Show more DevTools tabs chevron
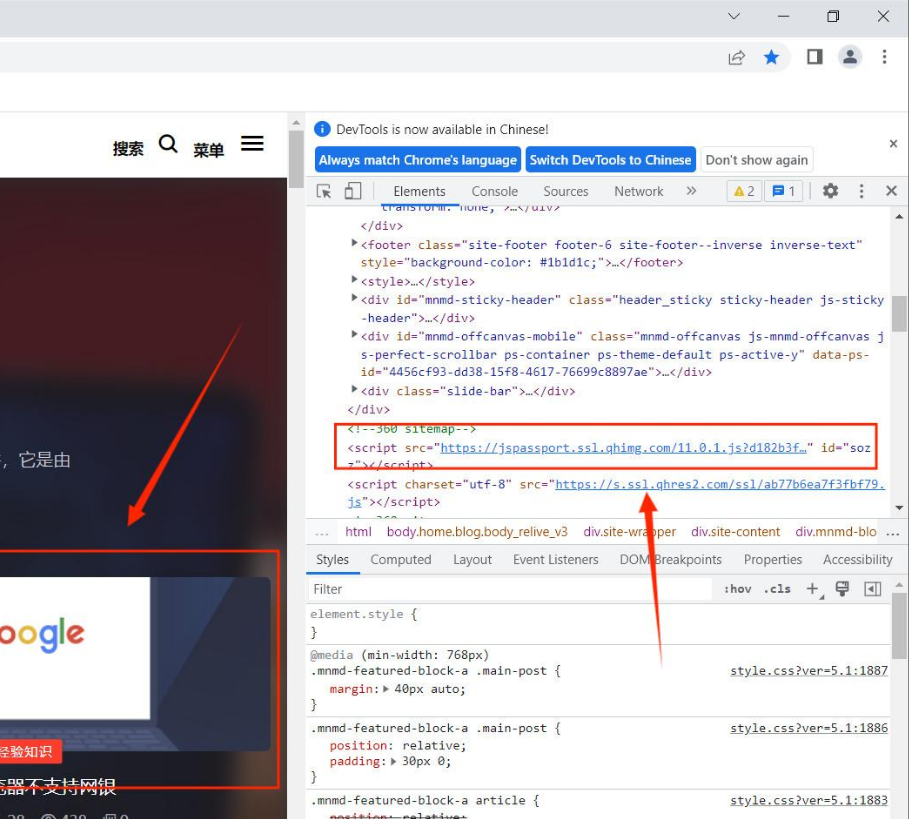909x819 pixels. (x=691, y=191)
